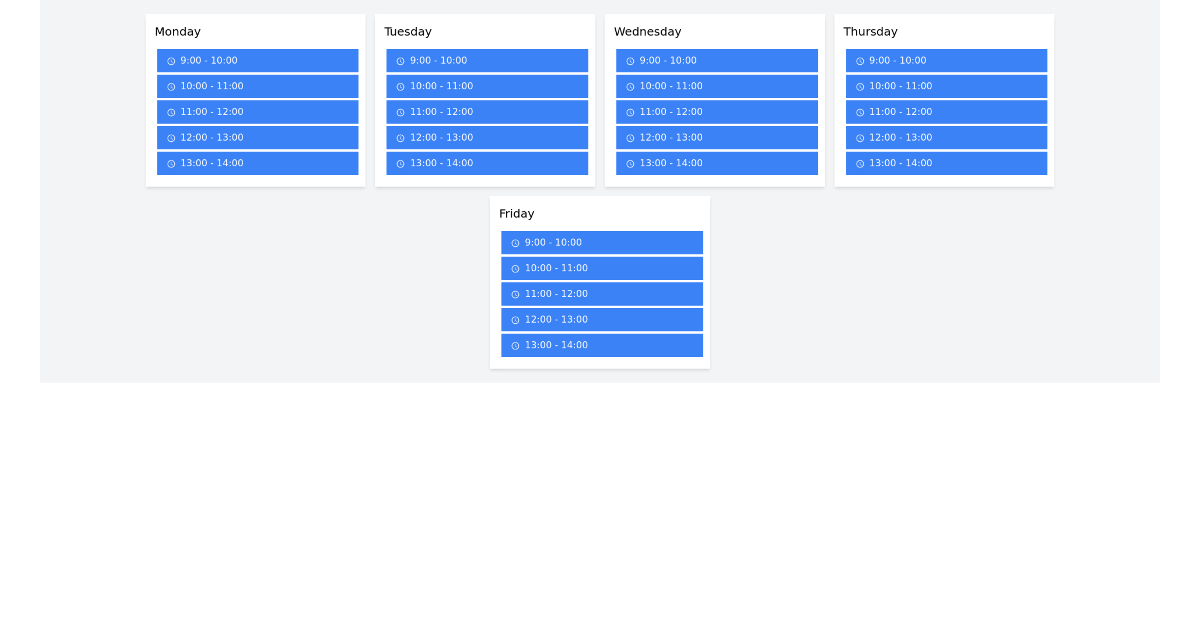Select Thursday's 9:00 - 10:00 slot
1200x630 pixels.
point(946,60)
